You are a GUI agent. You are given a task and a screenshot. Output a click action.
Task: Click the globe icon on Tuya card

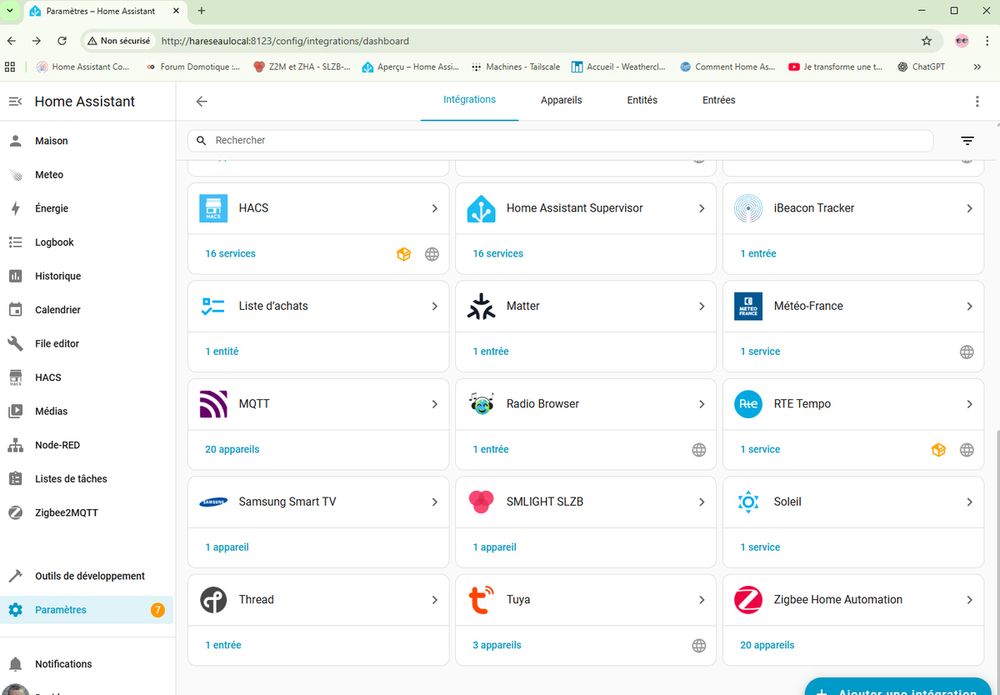(699, 646)
